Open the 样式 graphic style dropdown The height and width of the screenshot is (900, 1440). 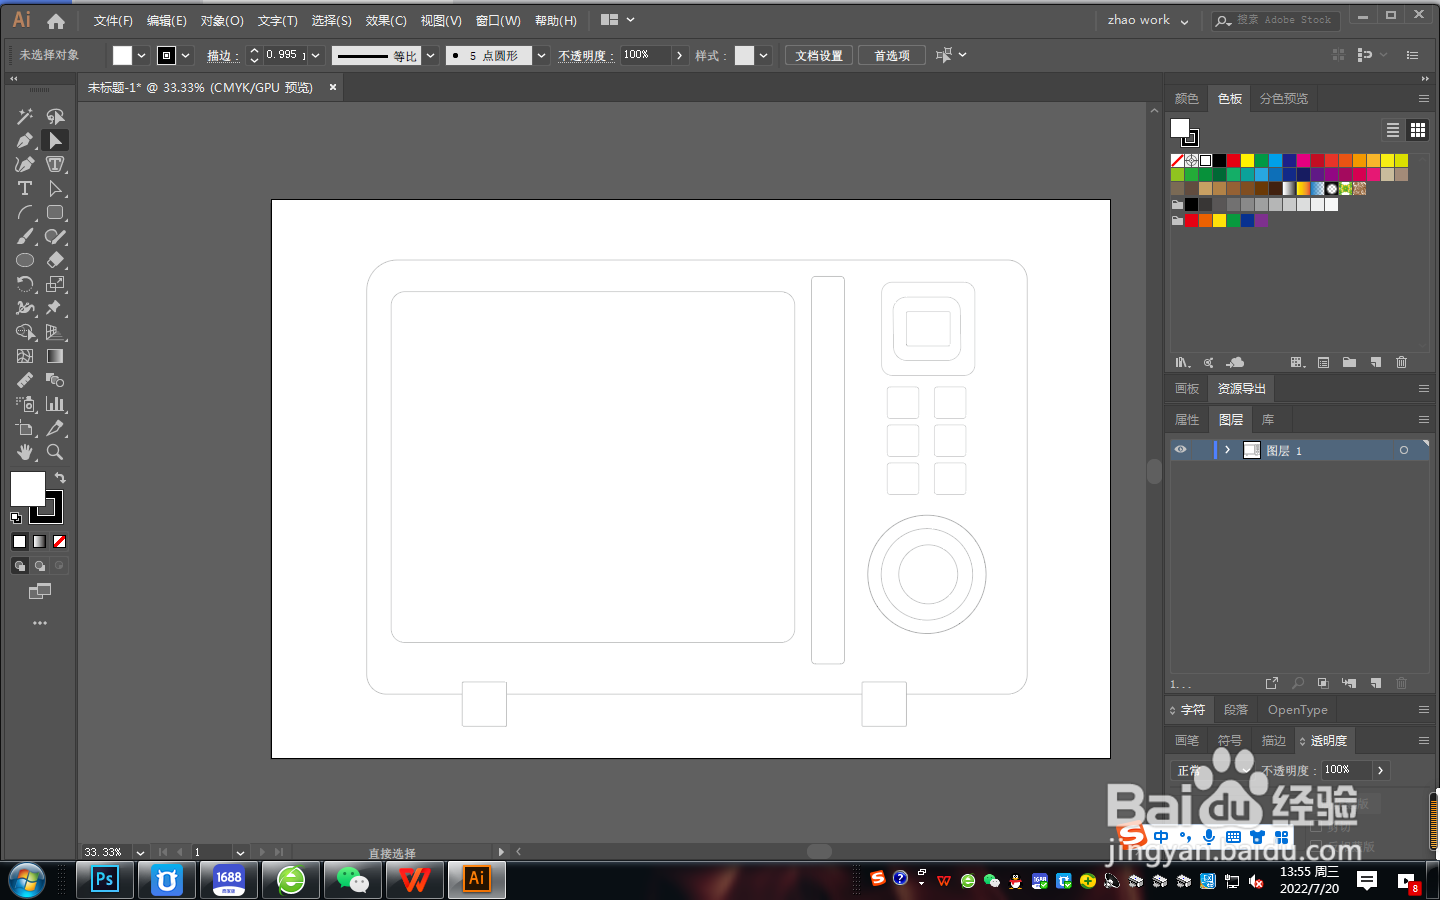(764, 56)
